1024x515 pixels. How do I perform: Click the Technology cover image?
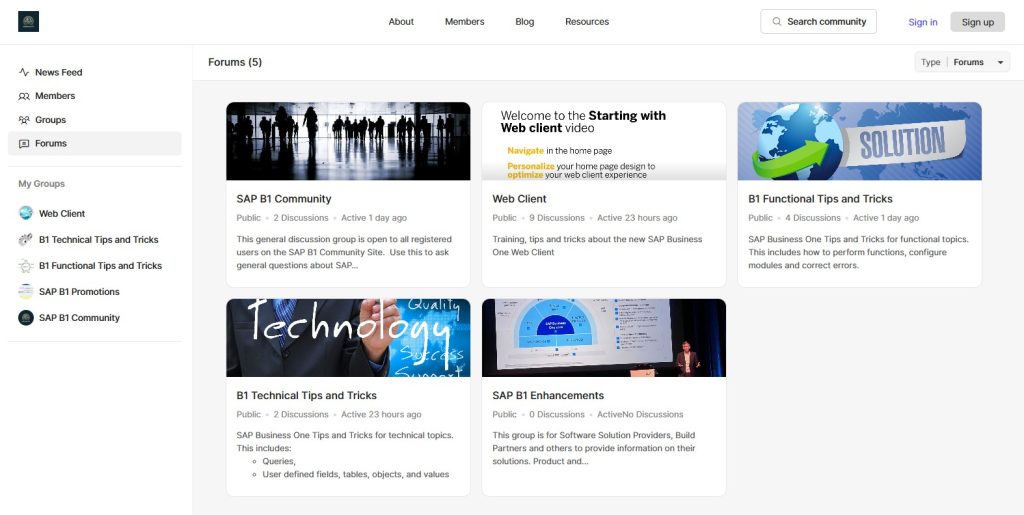[x=348, y=337]
